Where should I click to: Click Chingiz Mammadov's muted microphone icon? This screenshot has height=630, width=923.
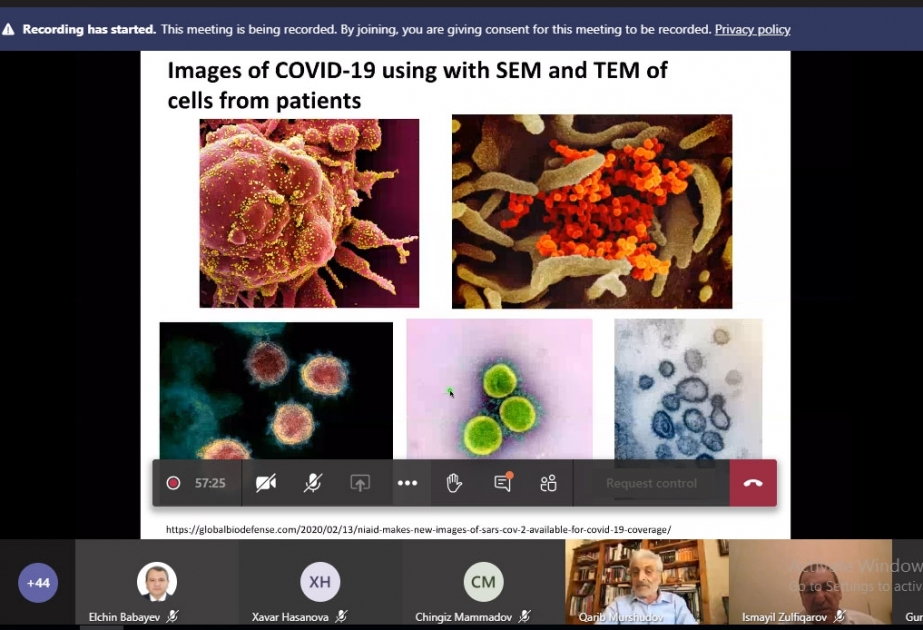[x=524, y=616]
